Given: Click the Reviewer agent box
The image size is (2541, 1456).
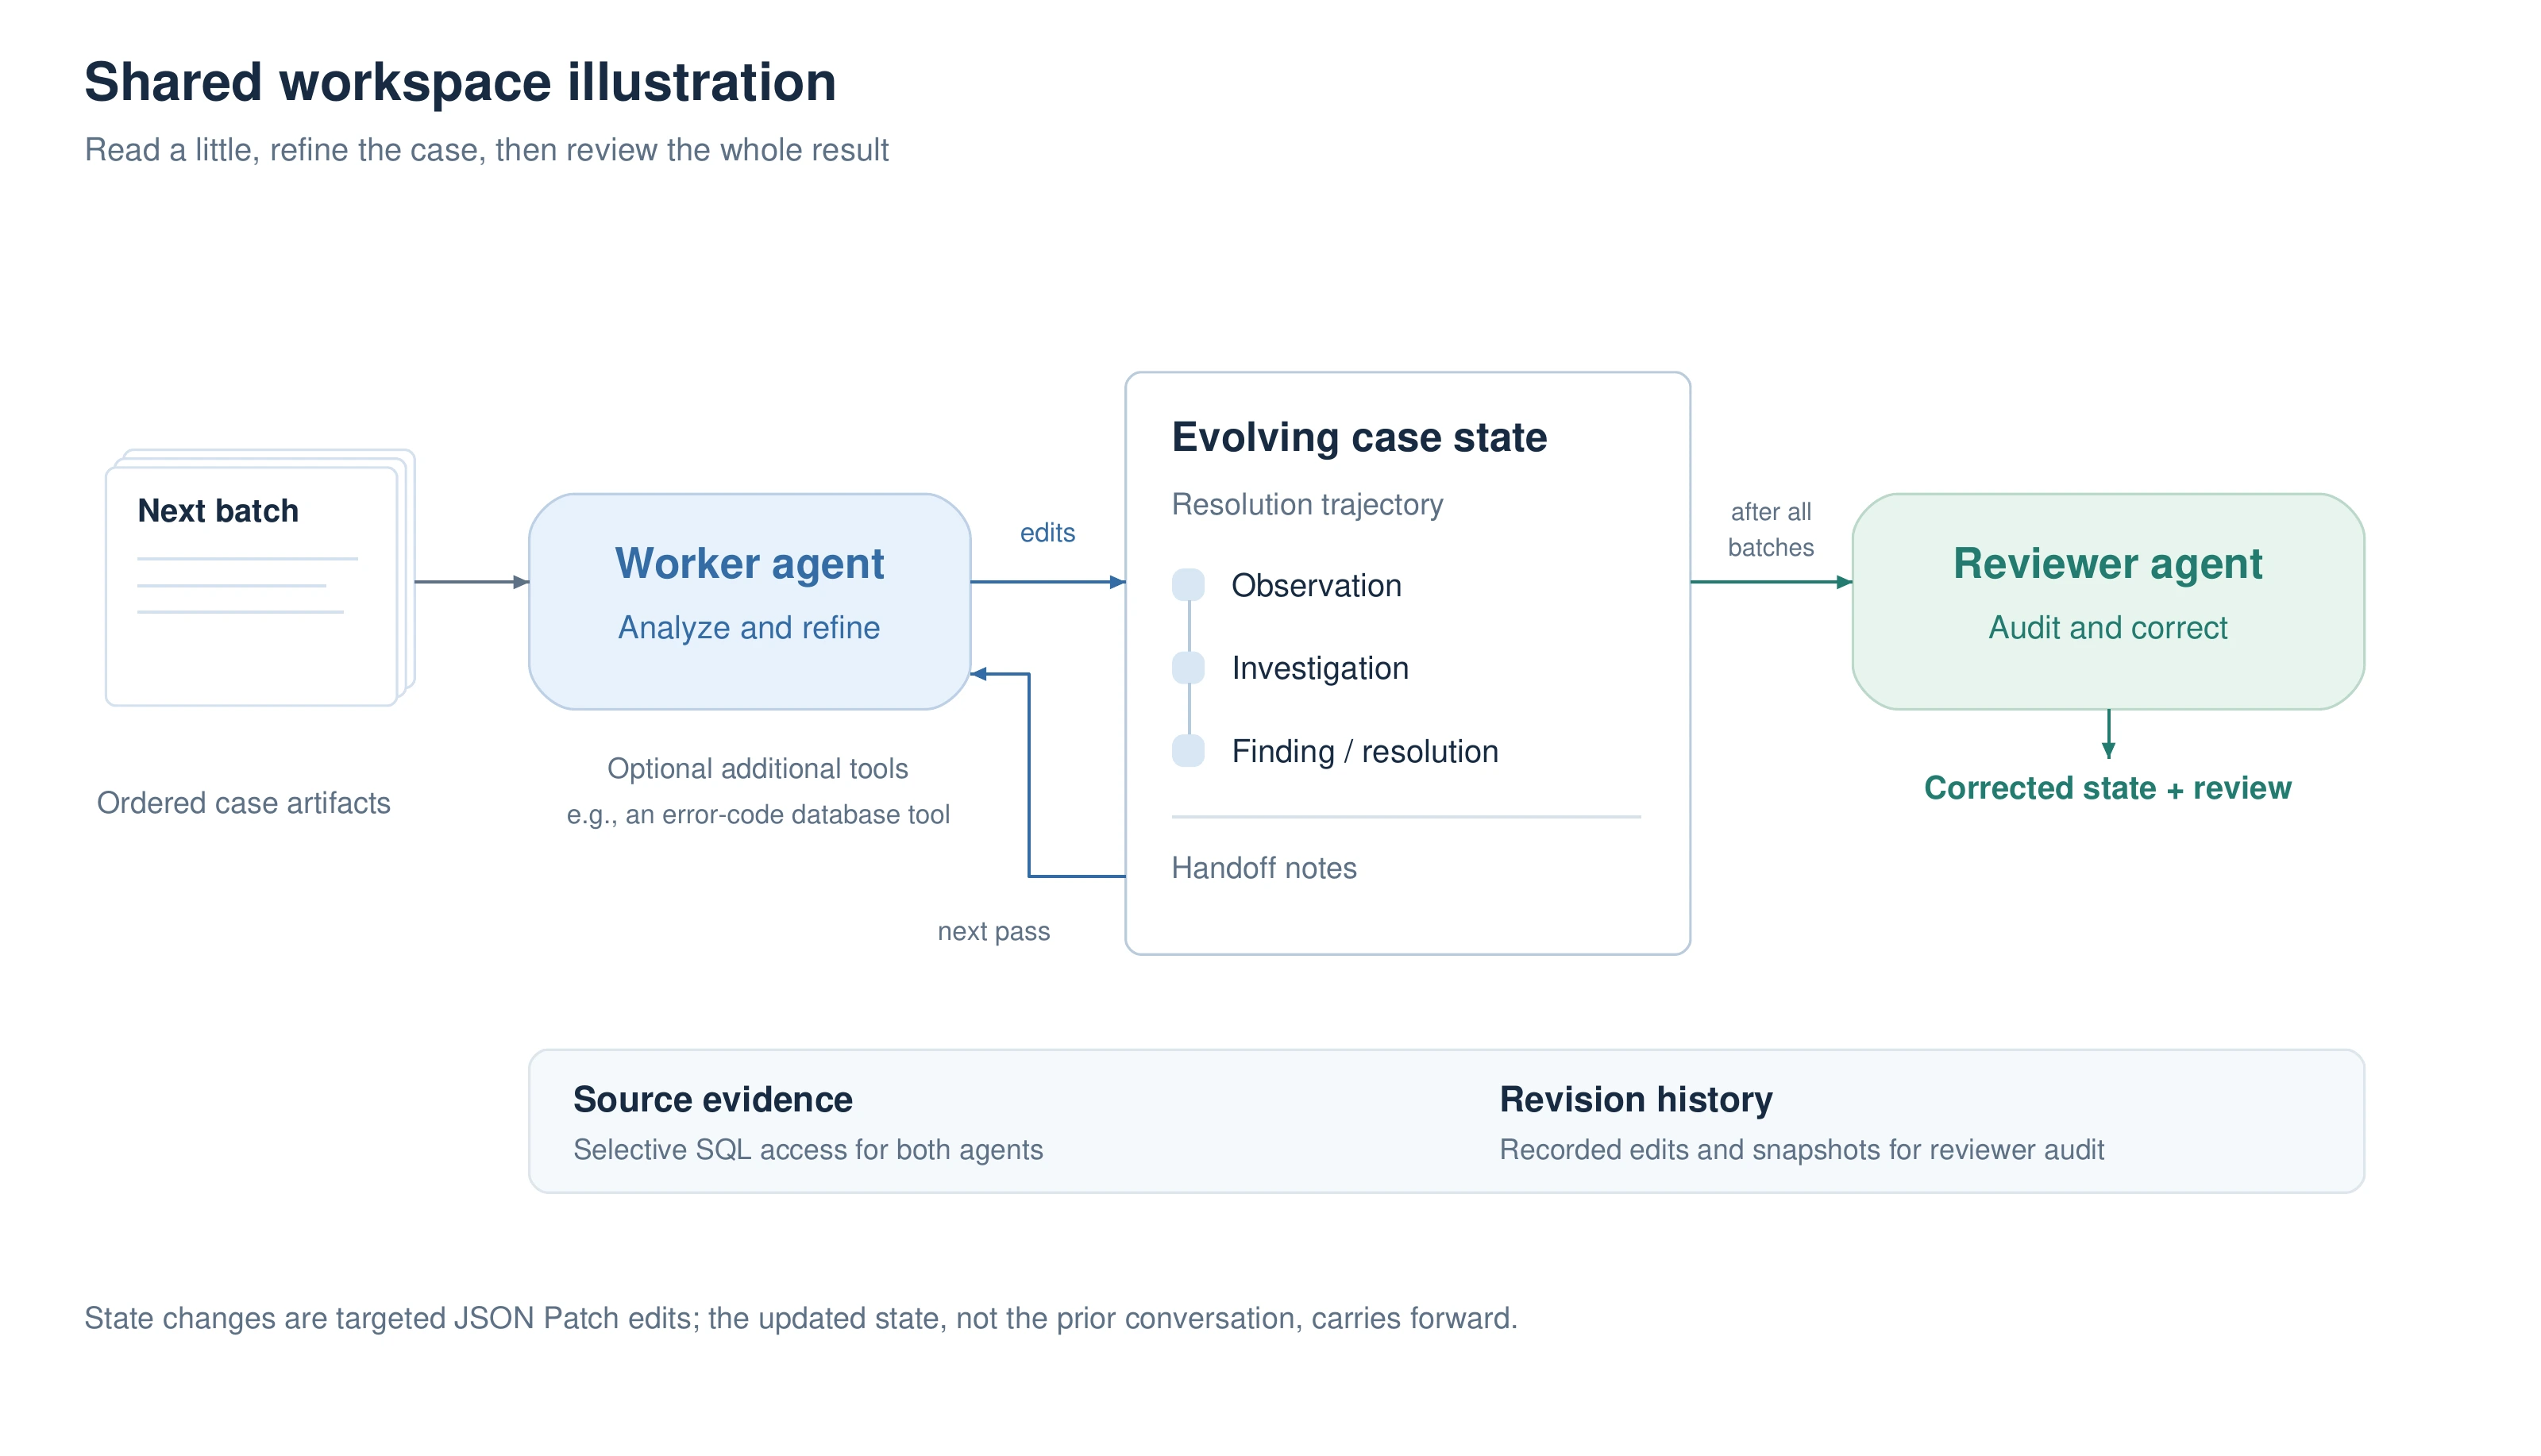Looking at the screenshot, I should click(2108, 601).
